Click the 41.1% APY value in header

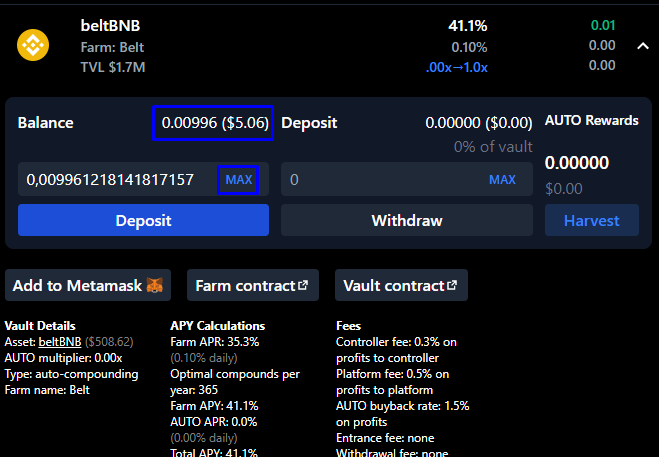pos(467,26)
